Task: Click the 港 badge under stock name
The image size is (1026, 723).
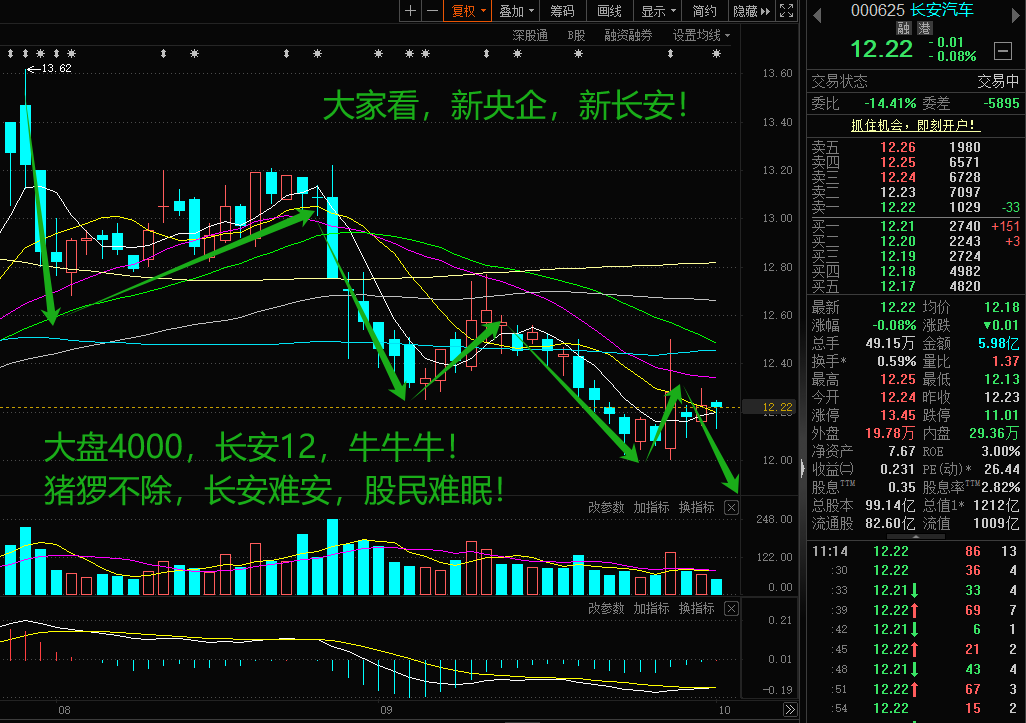Action: pos(924,28)
